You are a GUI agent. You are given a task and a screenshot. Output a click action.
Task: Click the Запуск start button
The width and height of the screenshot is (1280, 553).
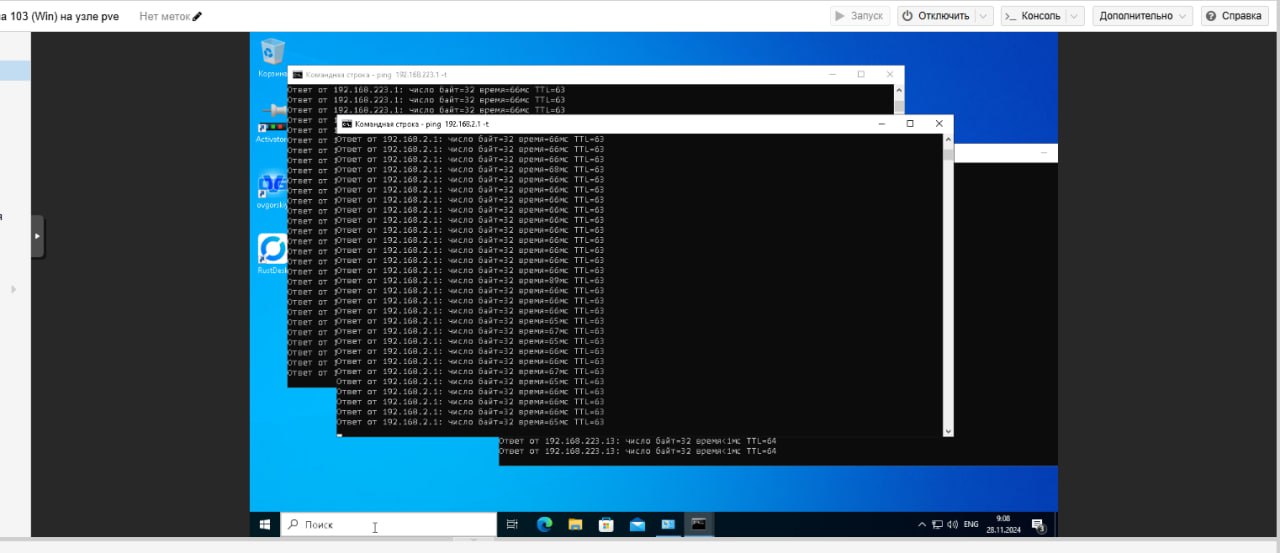859,16
